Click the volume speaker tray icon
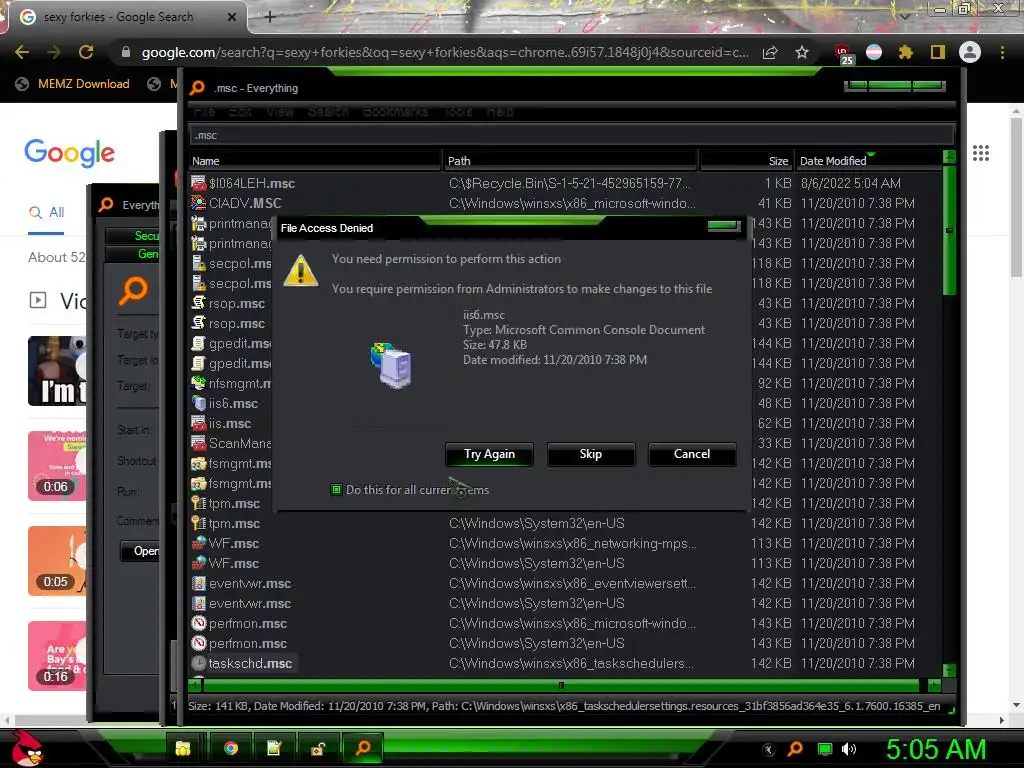The height and width of the screenshot is (768, 1024). (x=848, y=749)
